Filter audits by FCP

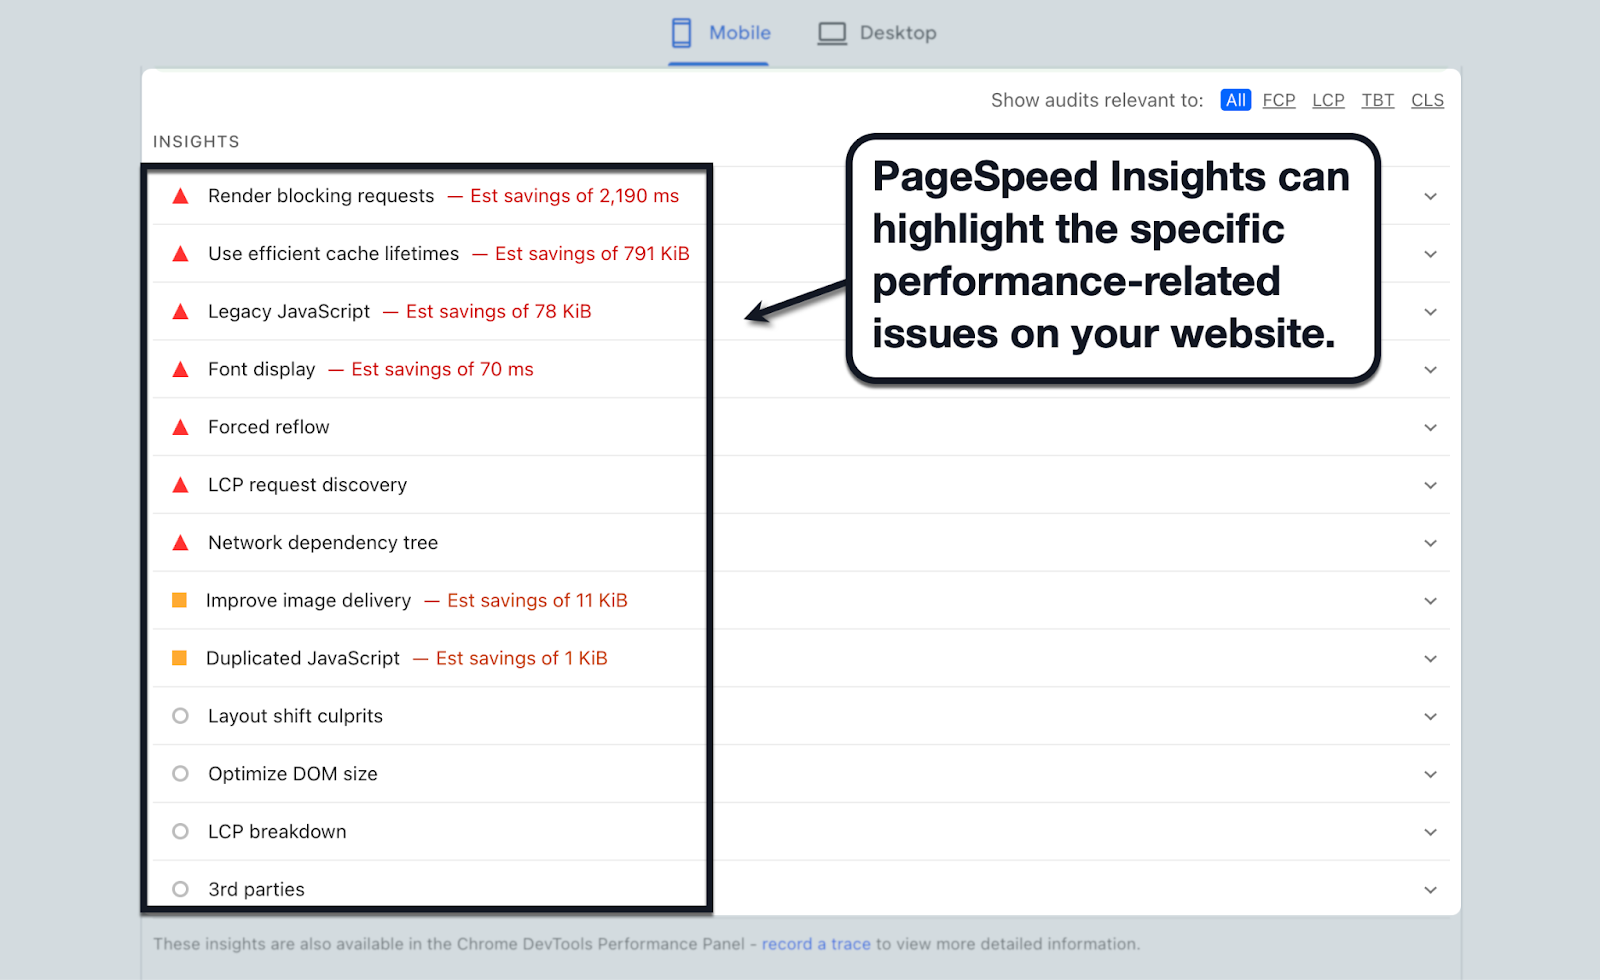(1279, 100)
